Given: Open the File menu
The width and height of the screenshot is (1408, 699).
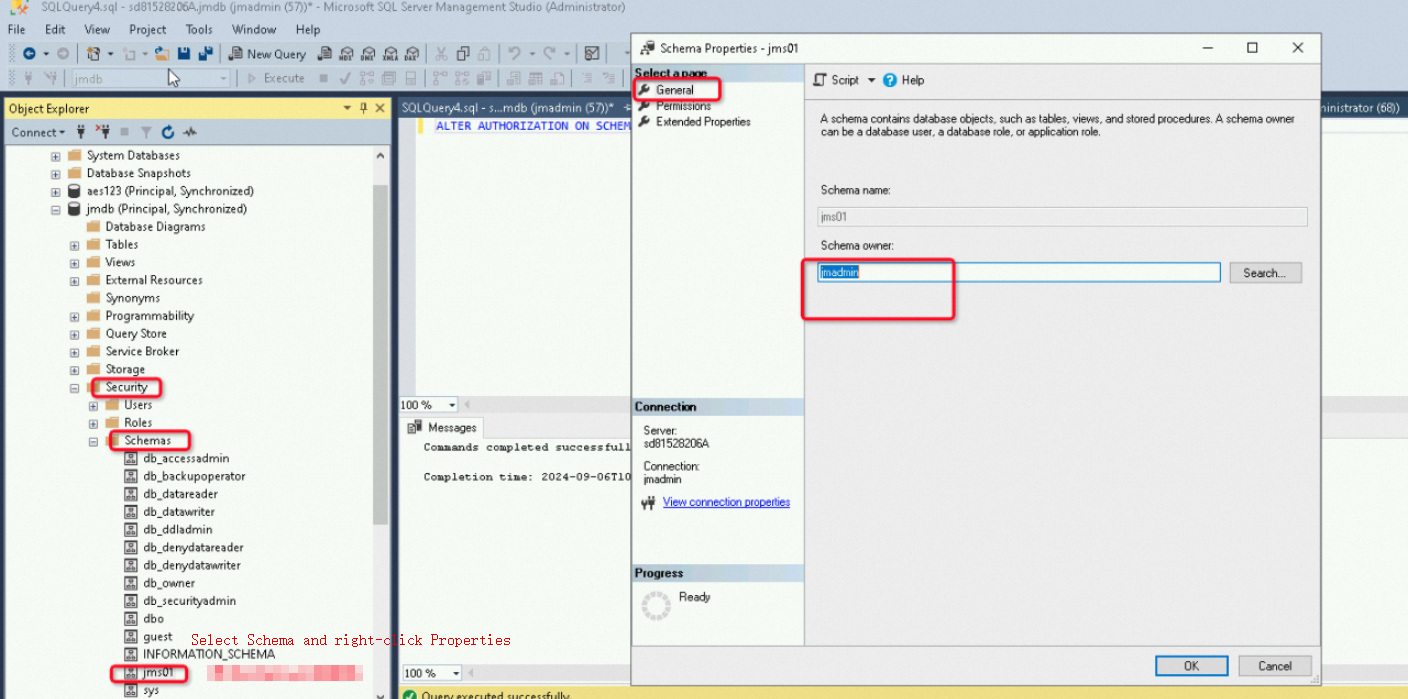Looking at the screenshot, I should [16, 29].
